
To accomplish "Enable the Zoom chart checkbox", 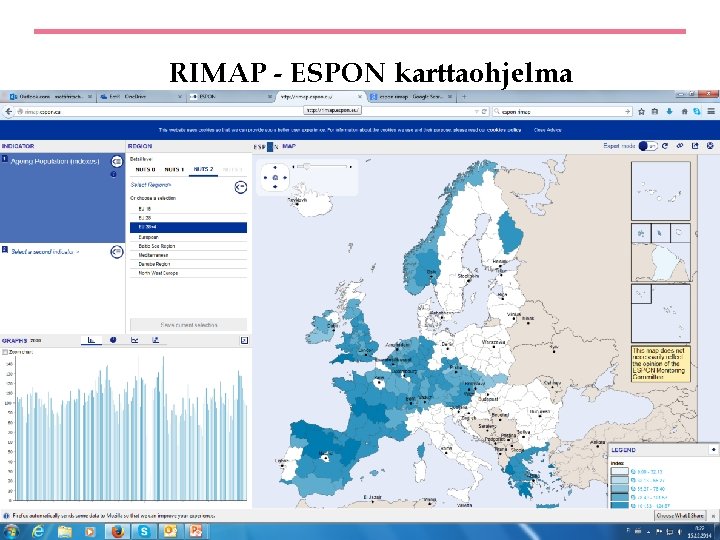I will click(5, 352).
